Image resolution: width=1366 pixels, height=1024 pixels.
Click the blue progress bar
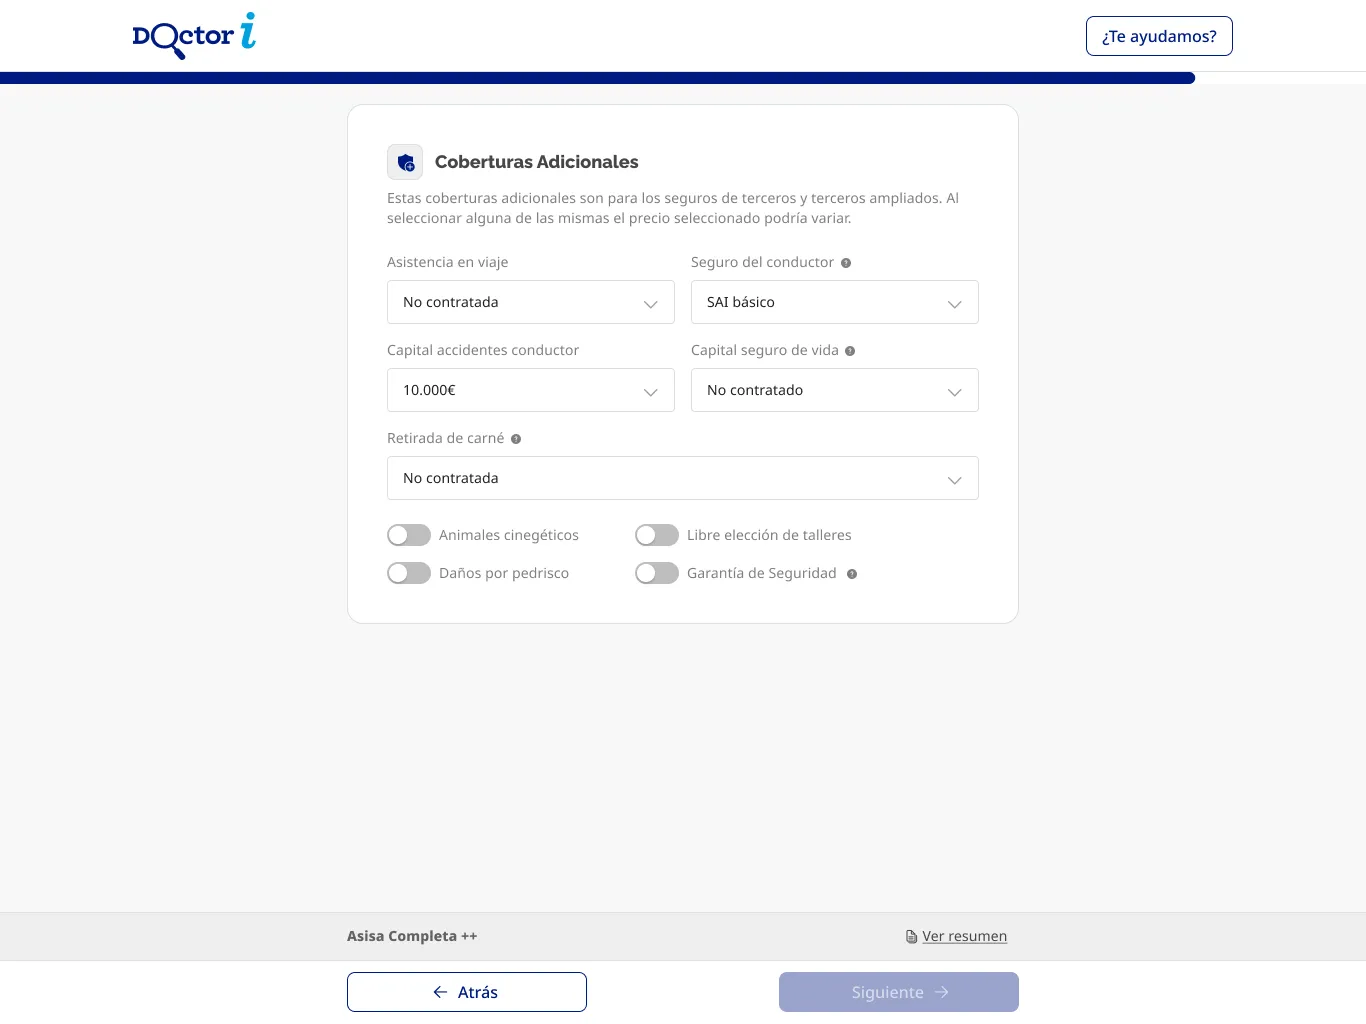[x=597, y=78]
